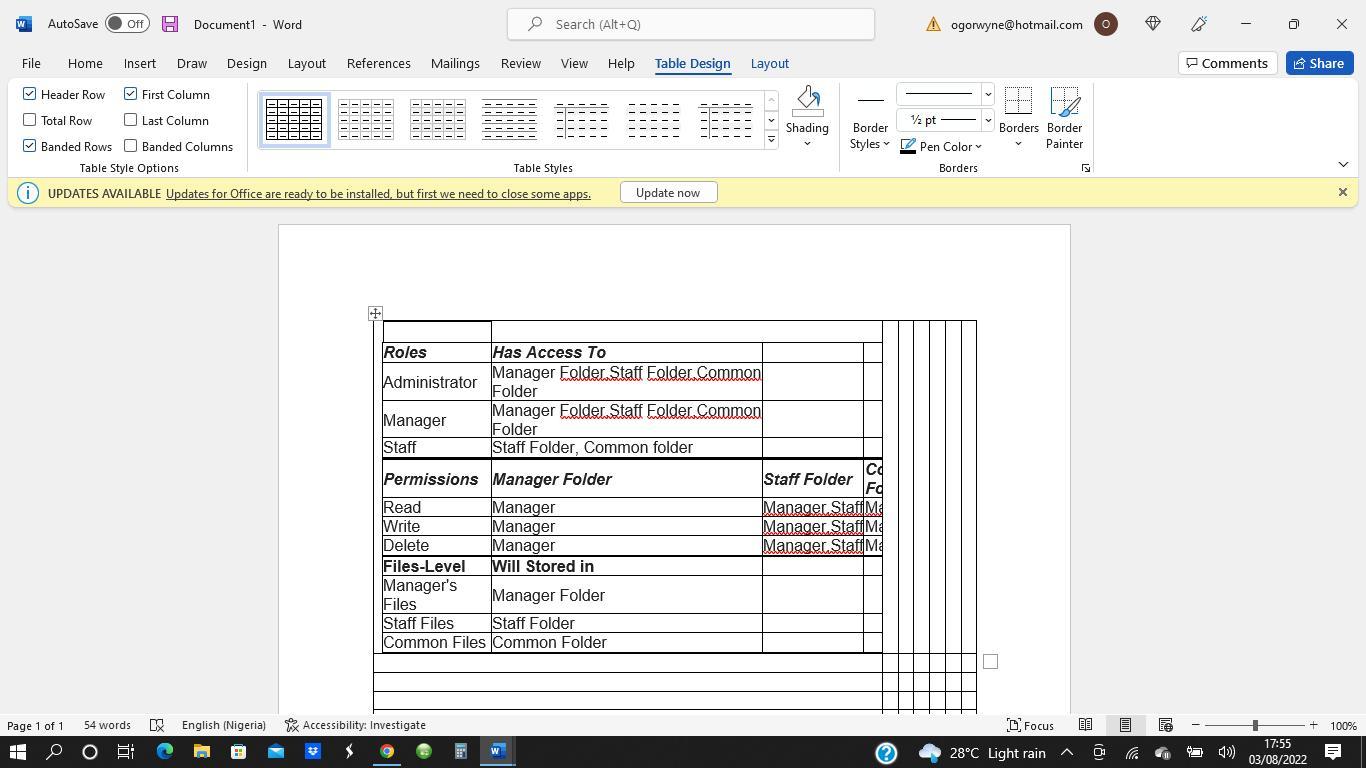Uncheck the Header Row checkbox
Screen dimensions: 1366x768
click(x=30, y=94)
